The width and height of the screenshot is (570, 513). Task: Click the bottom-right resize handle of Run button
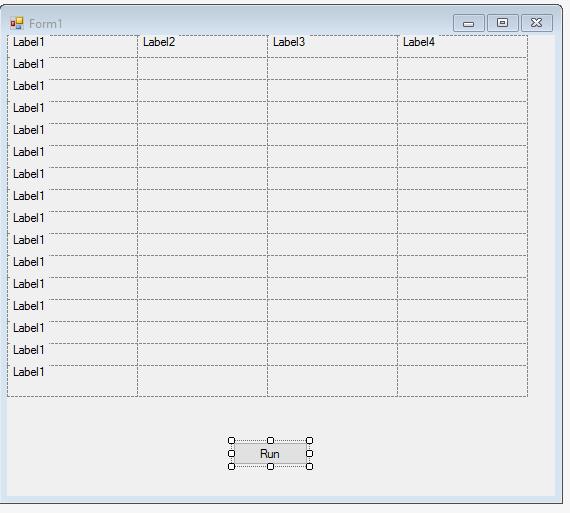click(x=309, y=466)
